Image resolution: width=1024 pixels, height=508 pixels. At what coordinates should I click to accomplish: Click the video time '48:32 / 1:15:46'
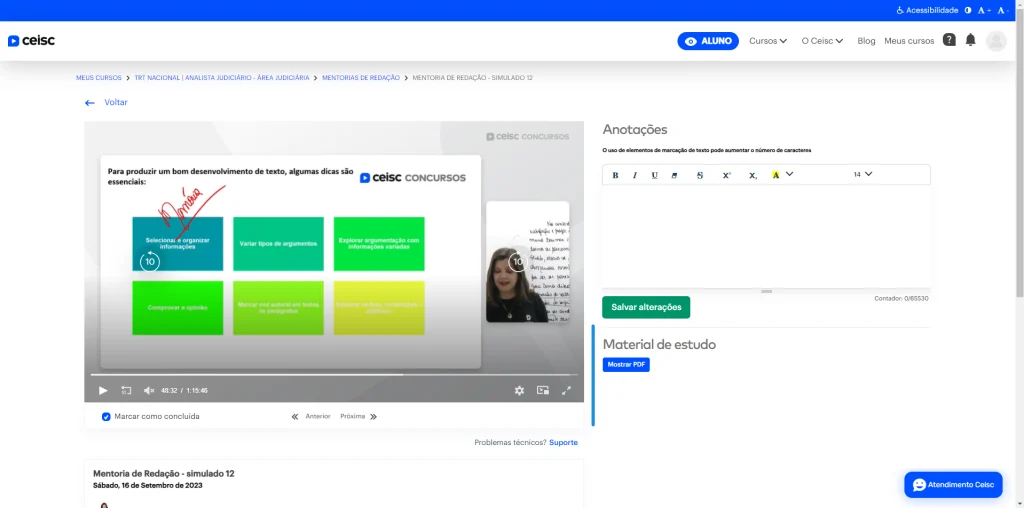pos(184,390)
